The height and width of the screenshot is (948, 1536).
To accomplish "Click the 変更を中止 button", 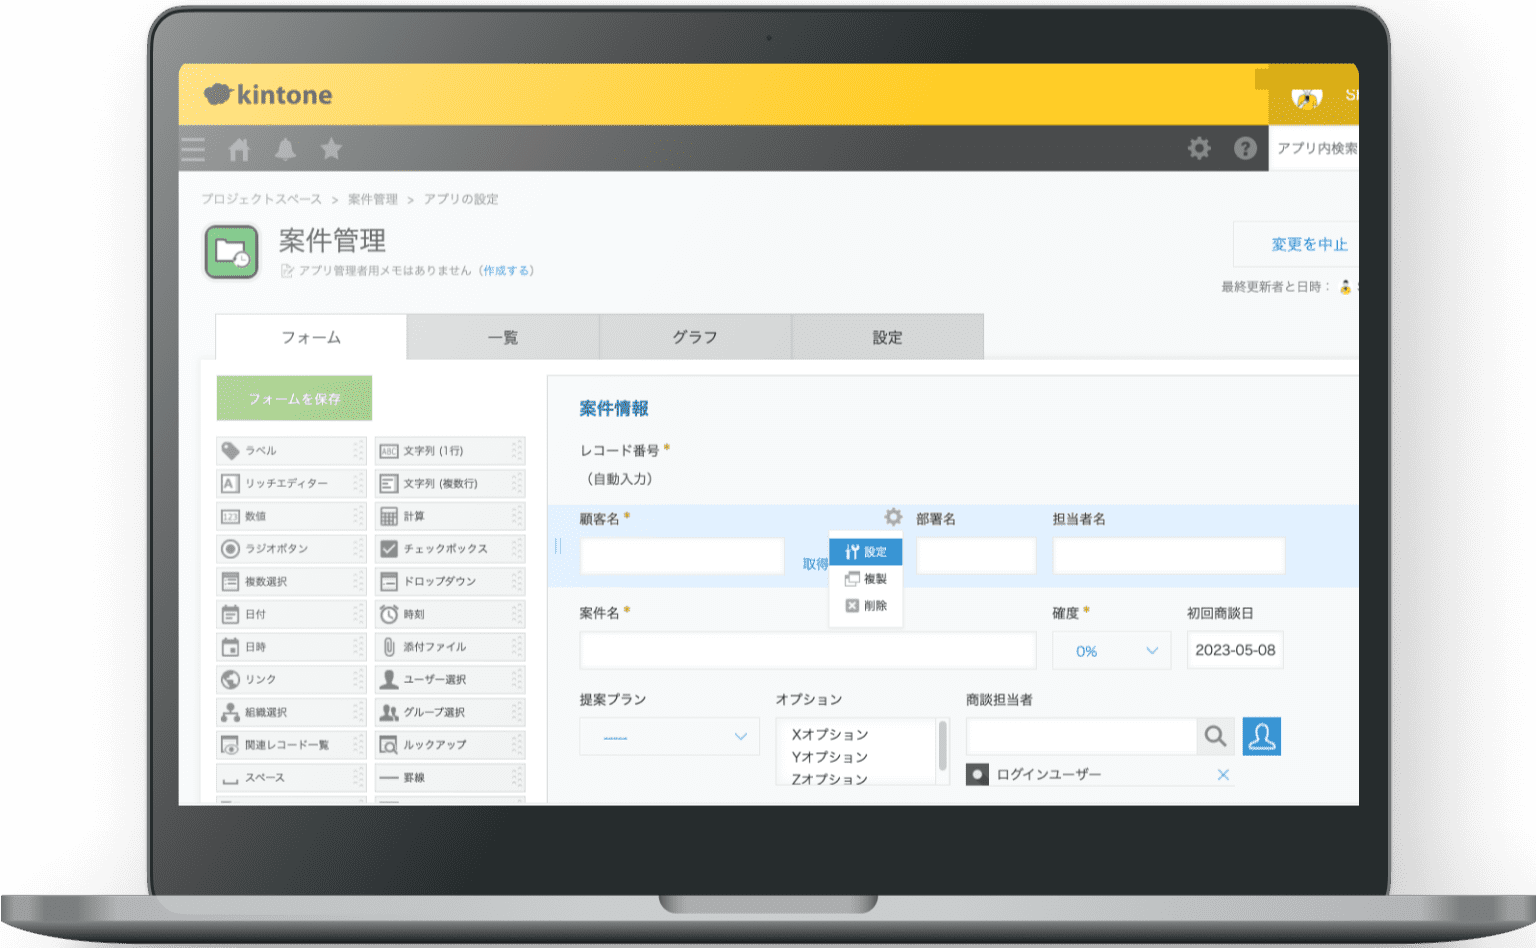I will pos(1310,244).
